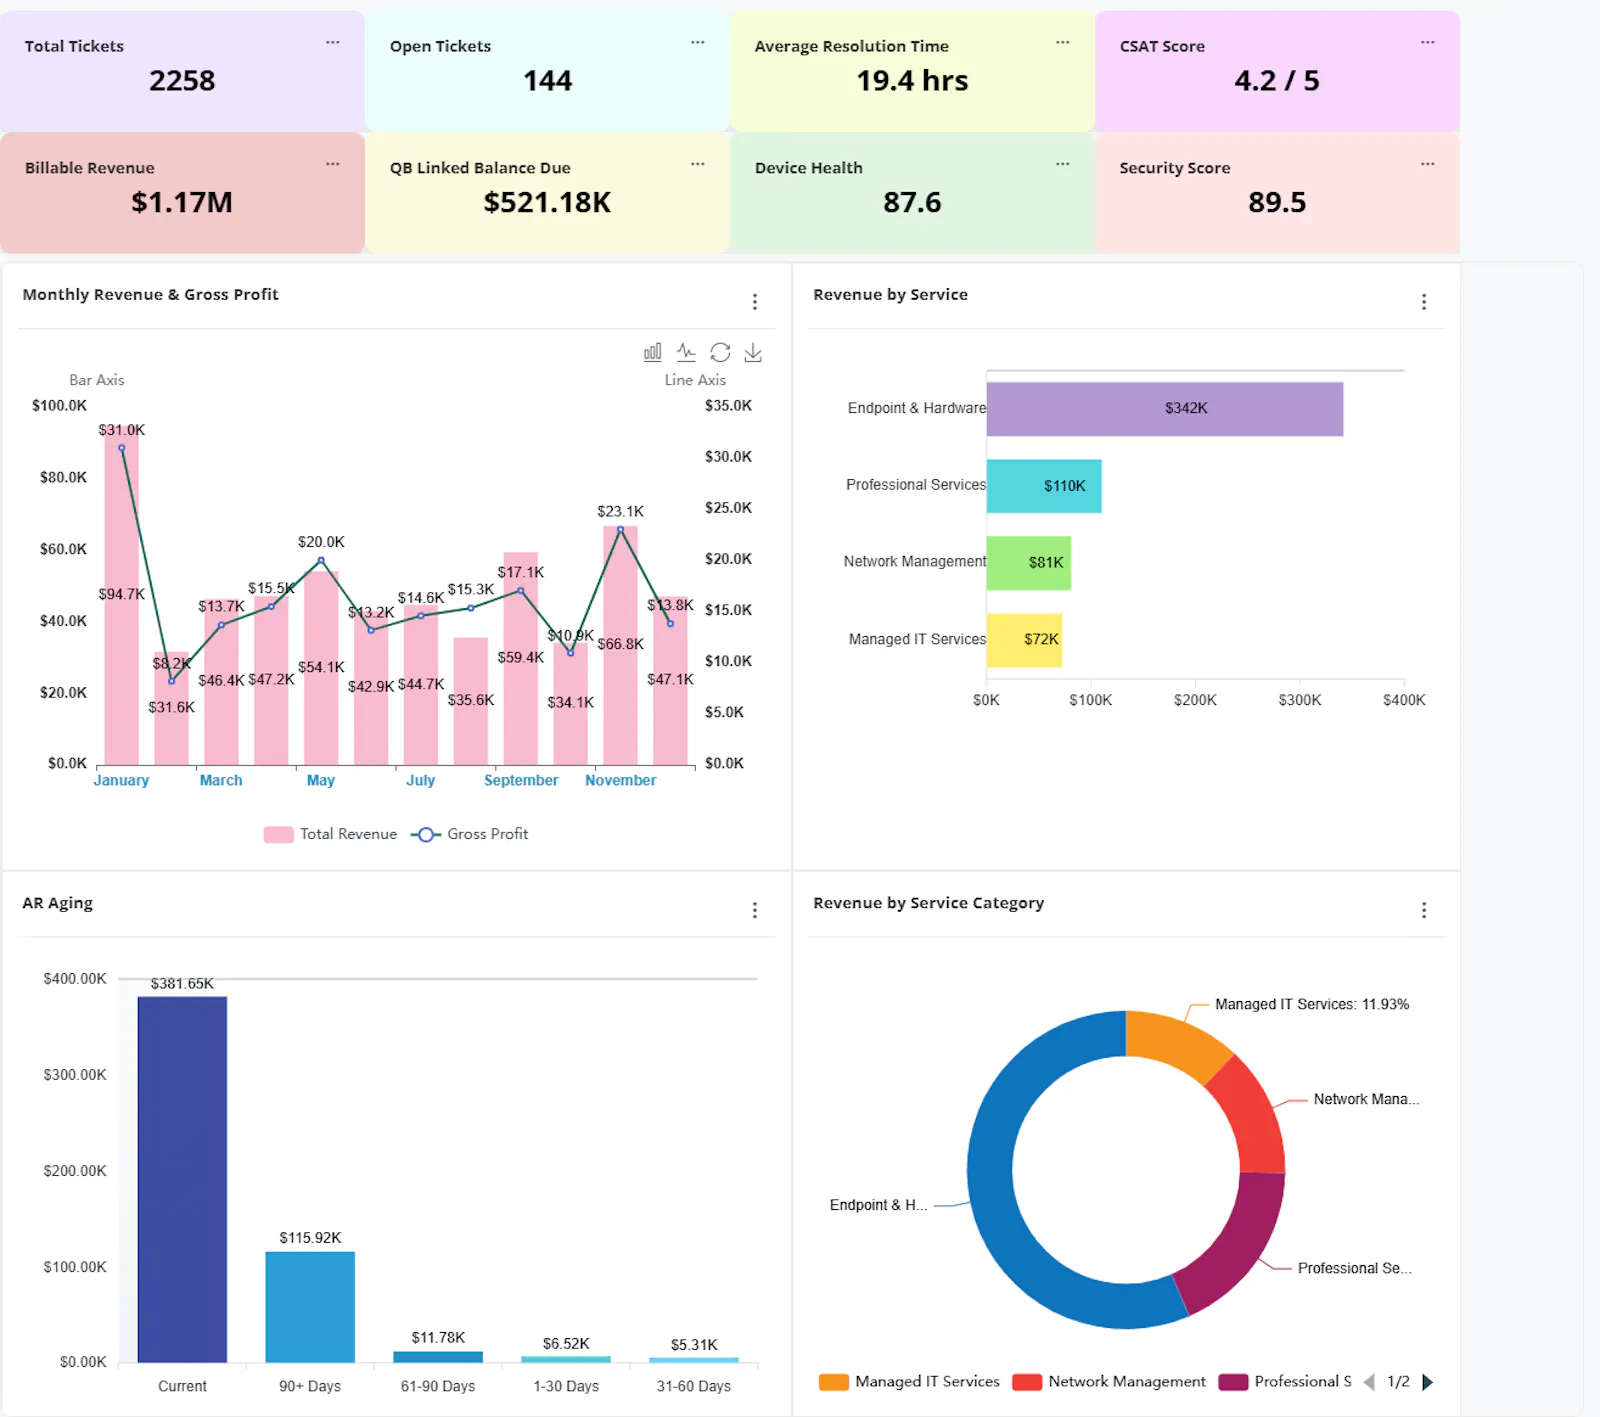The width and height of the screenshot is (1600, 1417).
Task: Select the 90+ Days $115.92K bar
Action: click(x=310, y=1307)
